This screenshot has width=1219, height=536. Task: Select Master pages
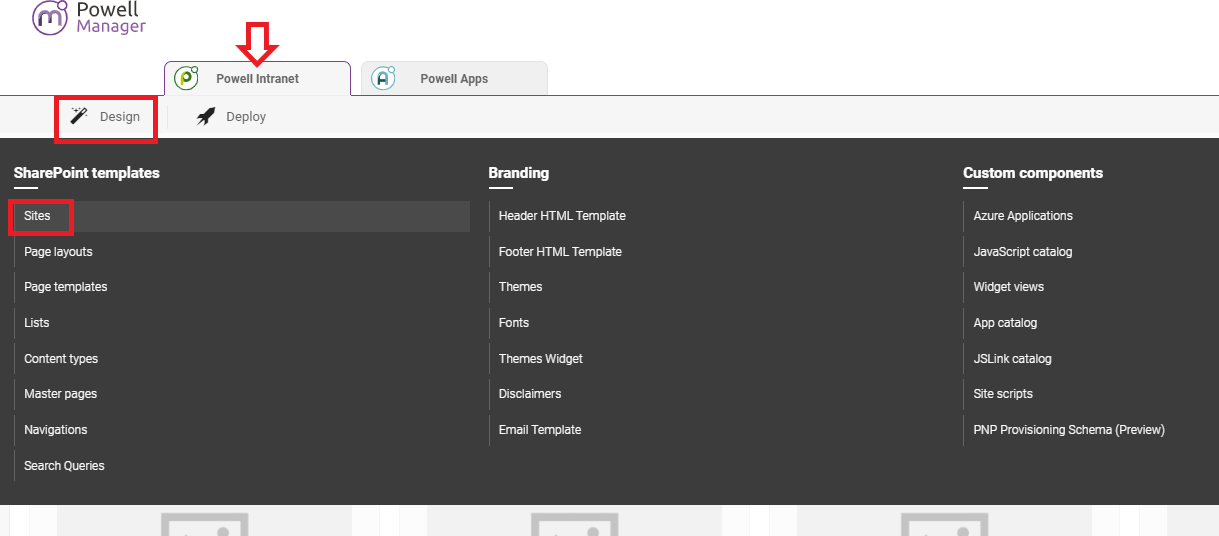(x=61, y=394)
